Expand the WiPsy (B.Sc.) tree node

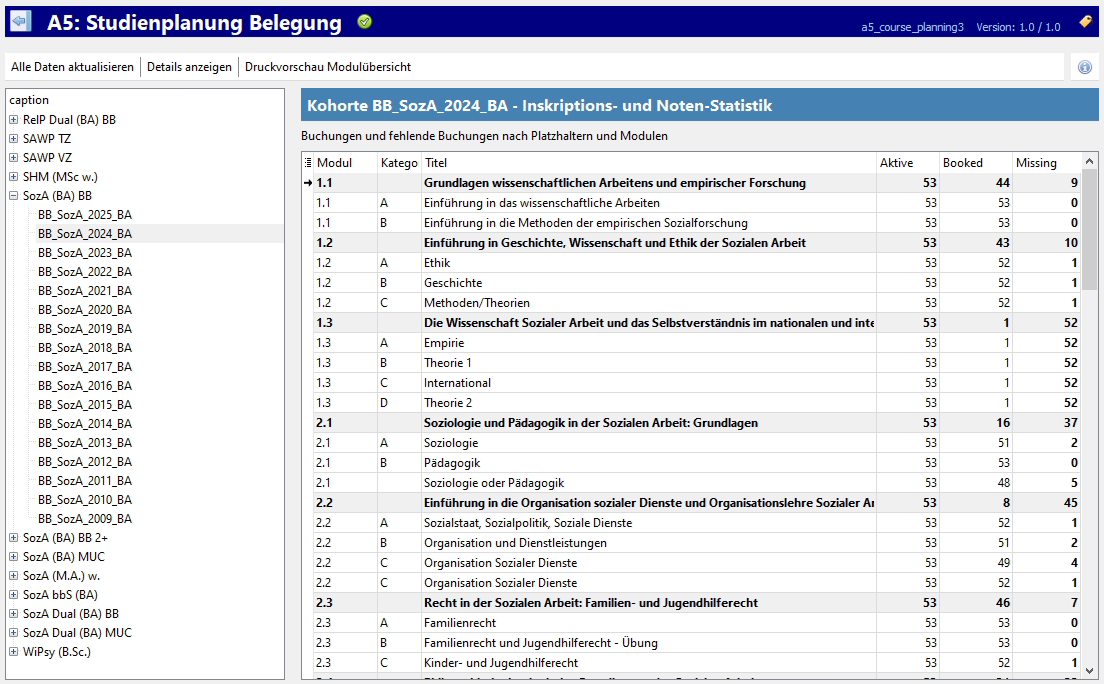click(13, 652)
